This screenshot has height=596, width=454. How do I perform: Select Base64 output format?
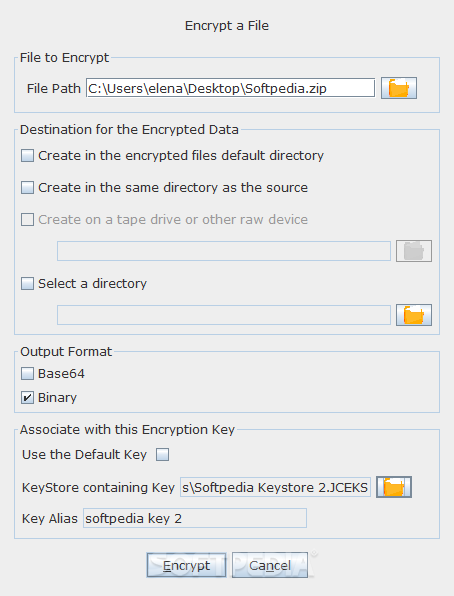coord(27,374)
